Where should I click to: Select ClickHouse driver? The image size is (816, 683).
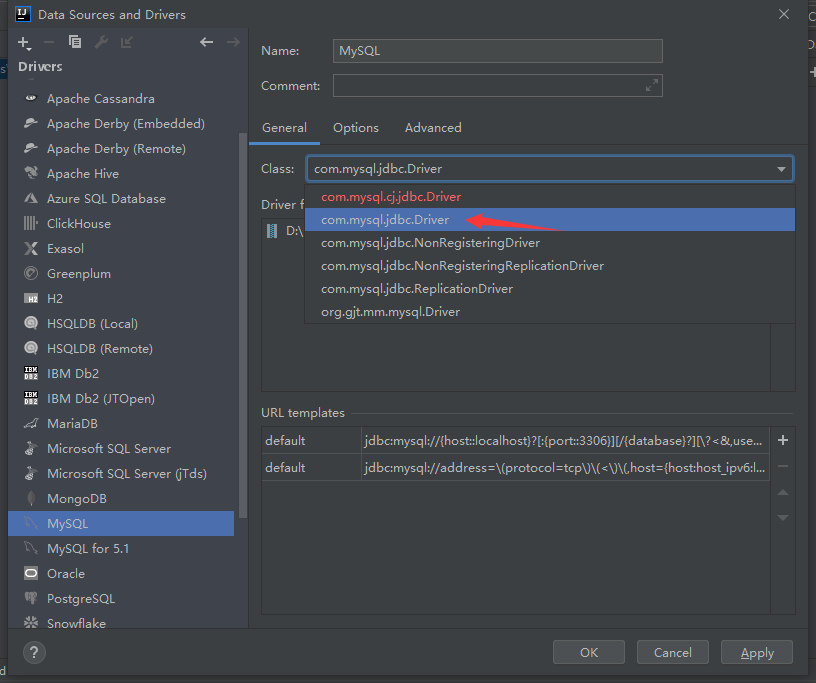(121, 223)
